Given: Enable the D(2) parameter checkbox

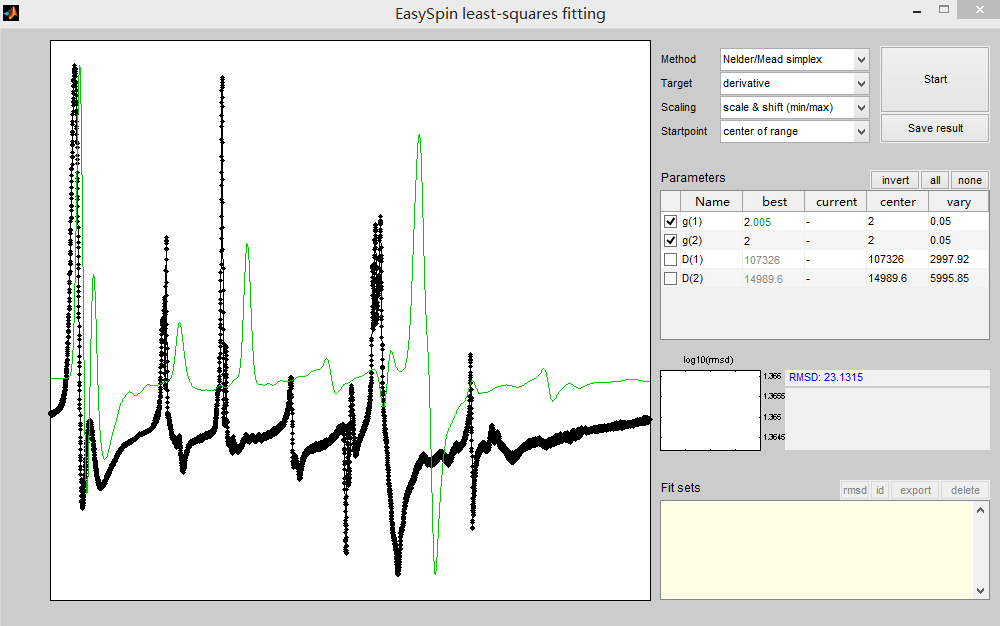Looking at the screenshot, I should pyautogui.click(x=670, y=279).
